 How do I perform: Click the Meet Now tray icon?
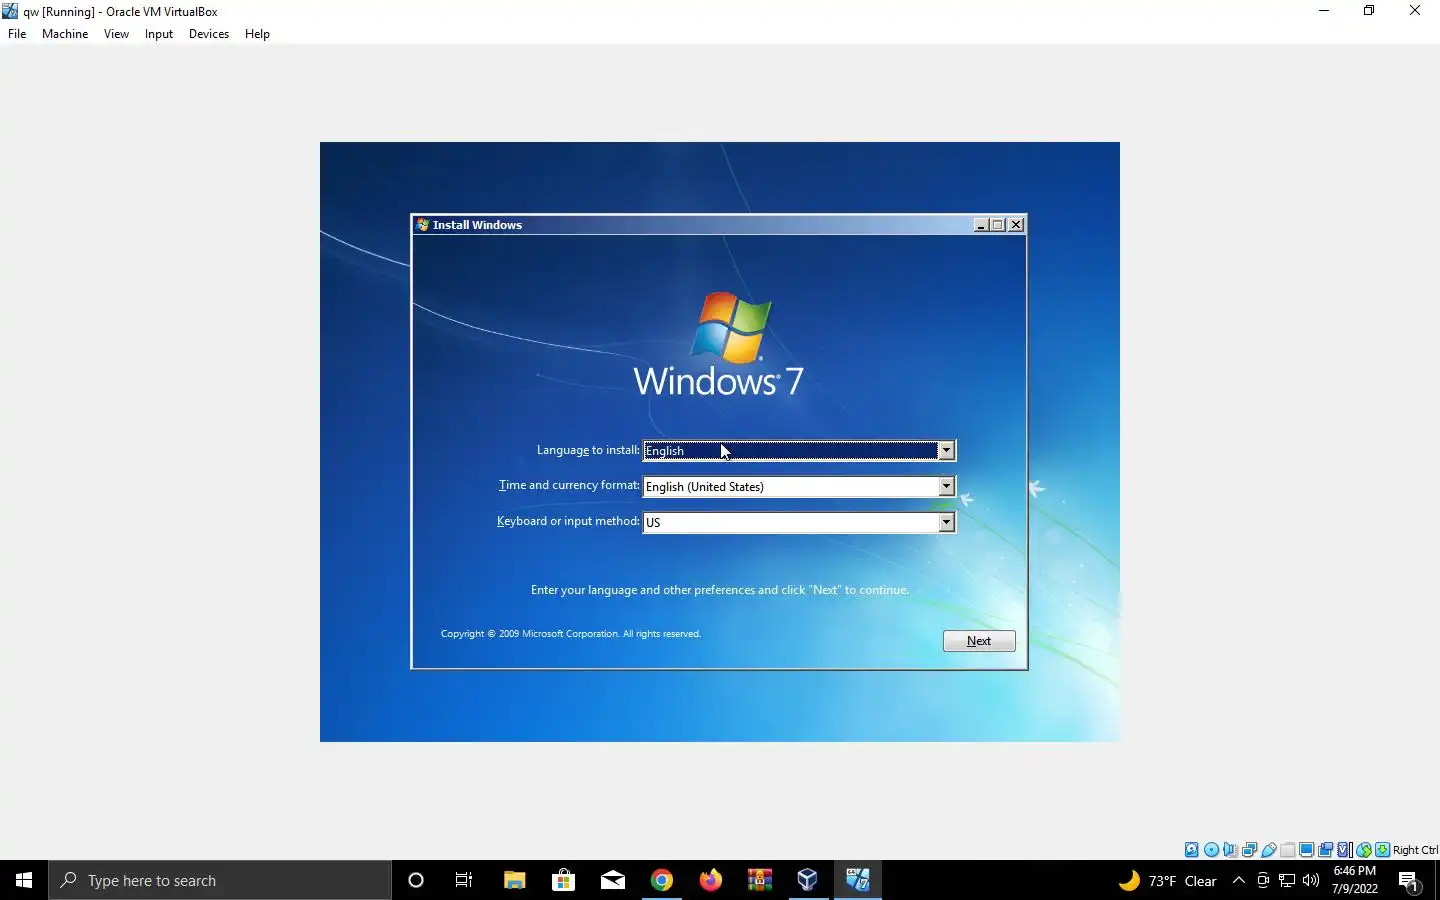point(1263,880)
